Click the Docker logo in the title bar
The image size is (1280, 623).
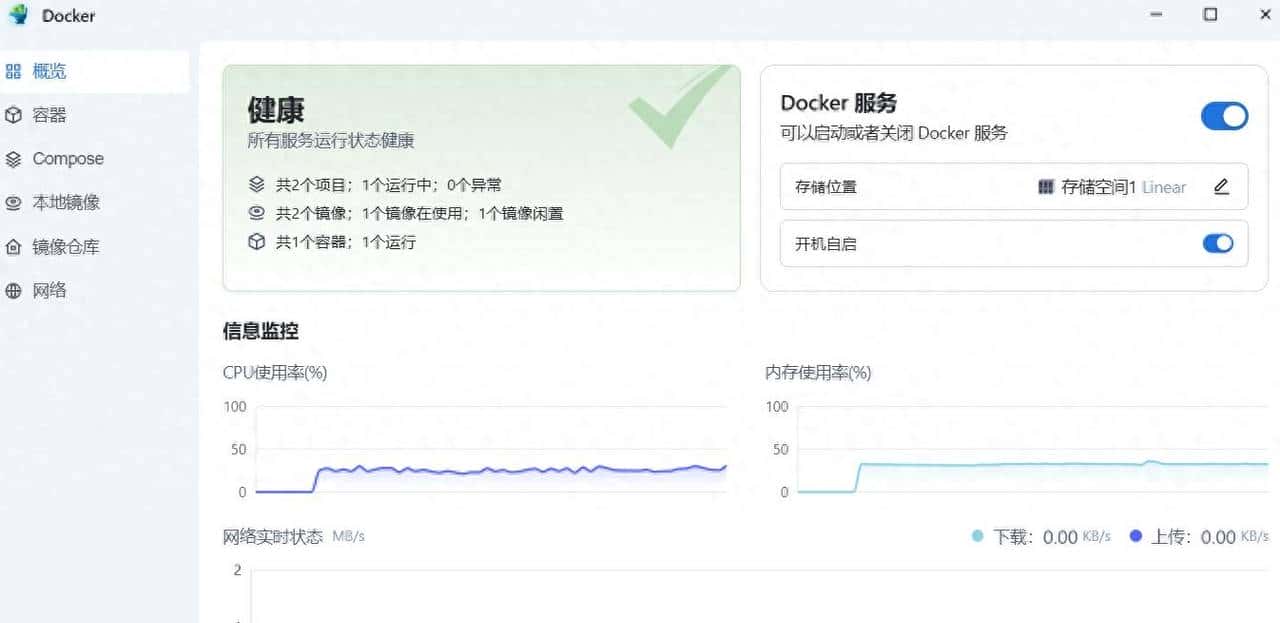(19, 15)
